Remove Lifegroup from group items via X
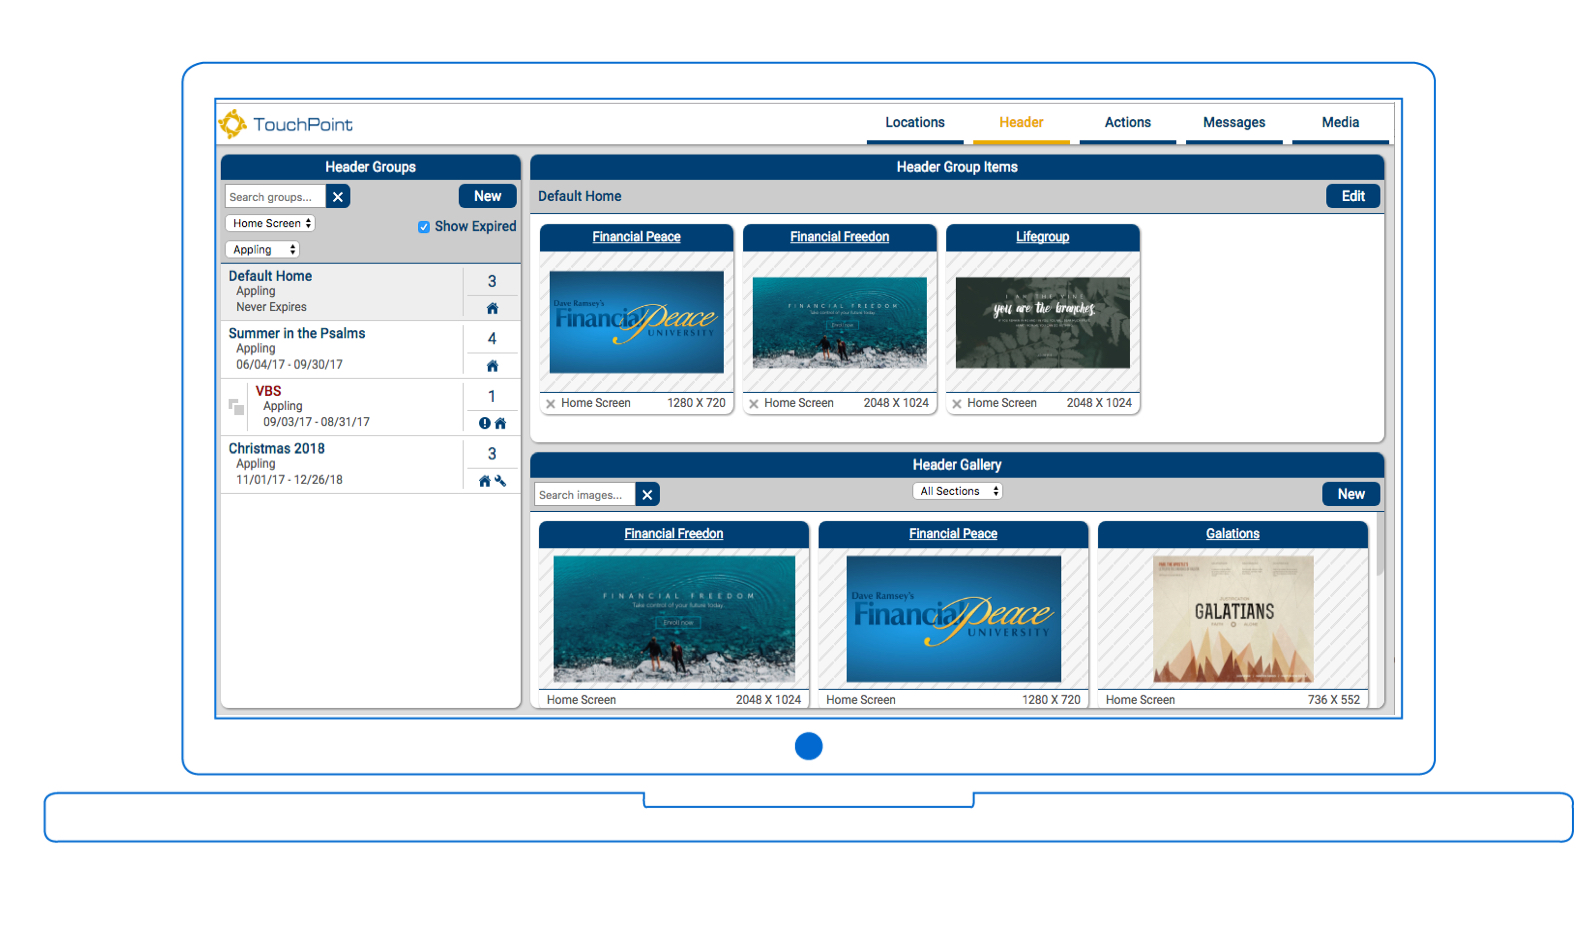The height and width of the screenshot is (933, 1588). coord(957,404)
